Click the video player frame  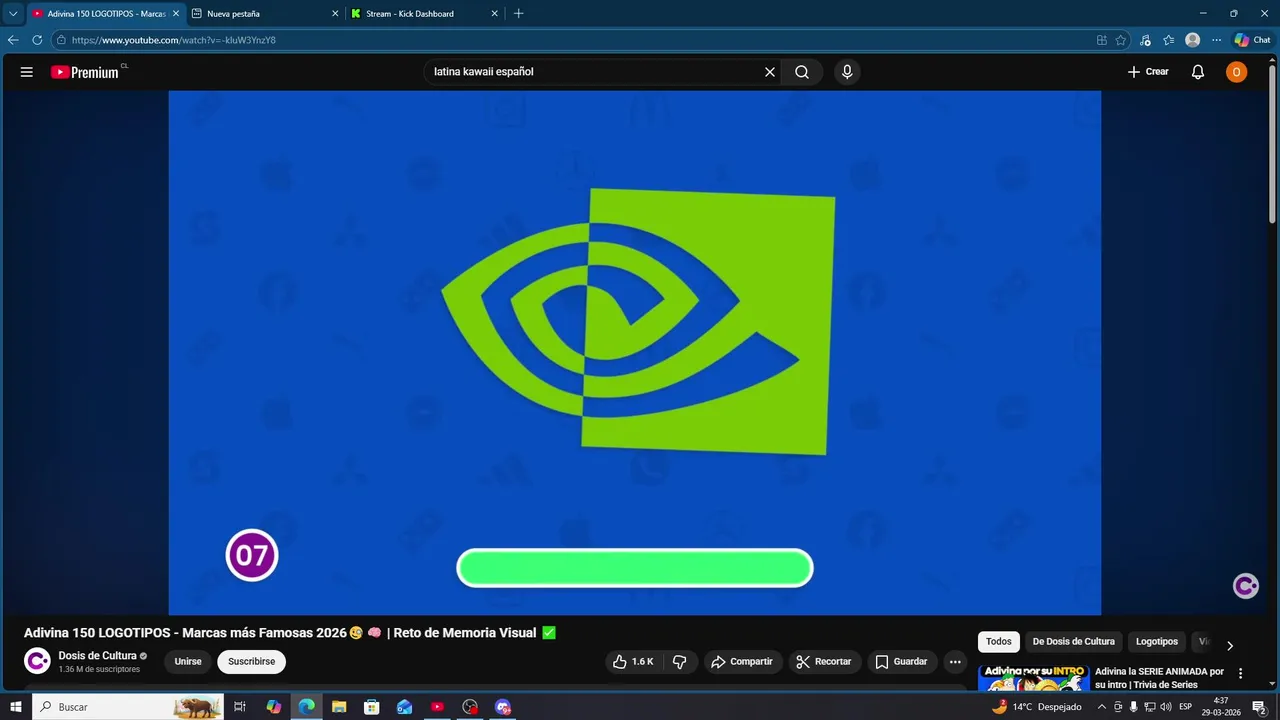coord(635,353)
